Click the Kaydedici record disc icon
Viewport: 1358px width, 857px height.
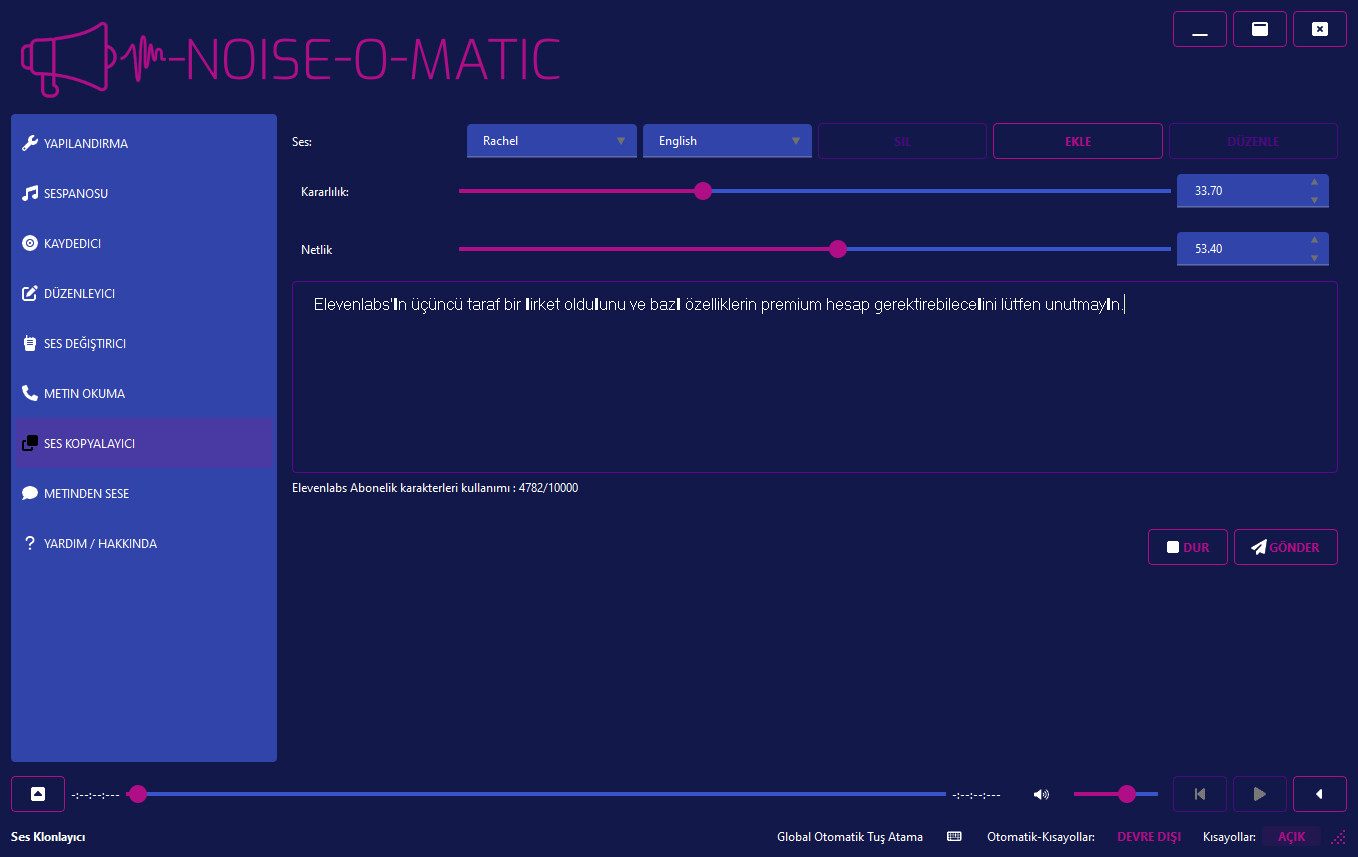pyautogui.click(x=30, y=243)
